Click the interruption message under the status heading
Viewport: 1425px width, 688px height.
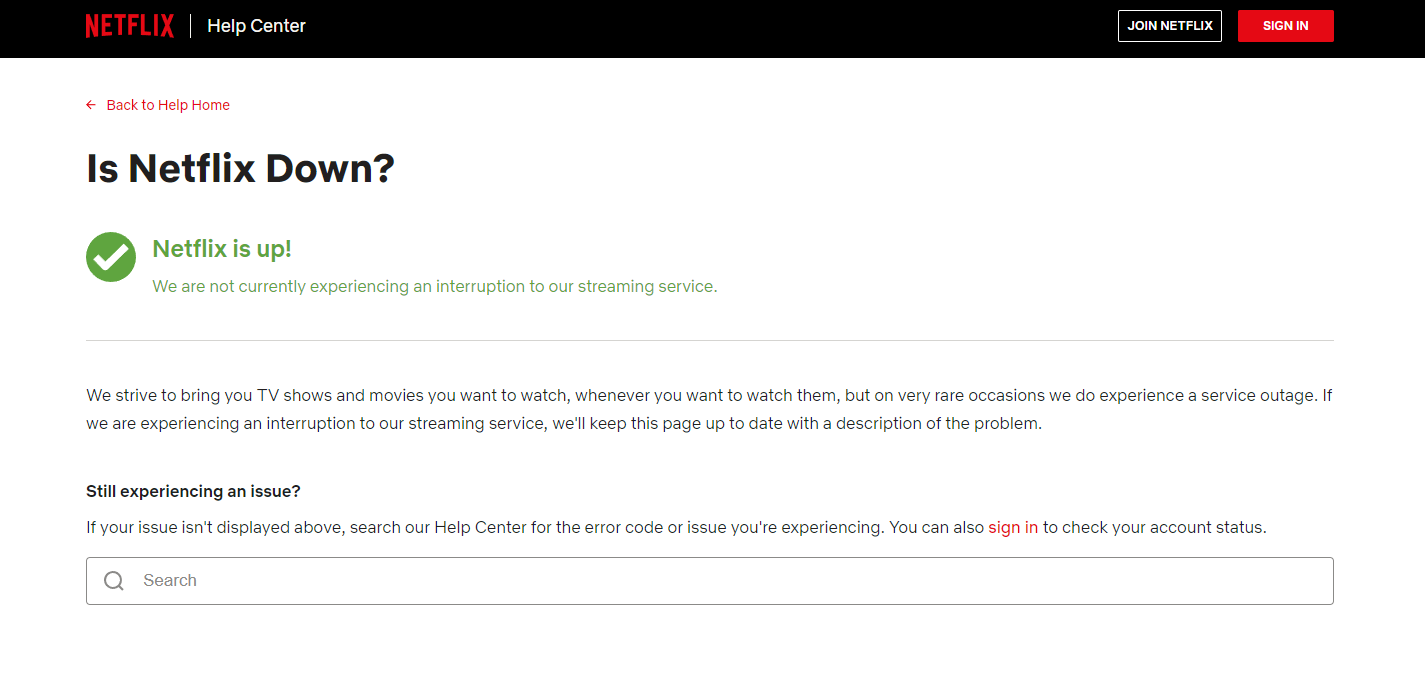[434, 286]
